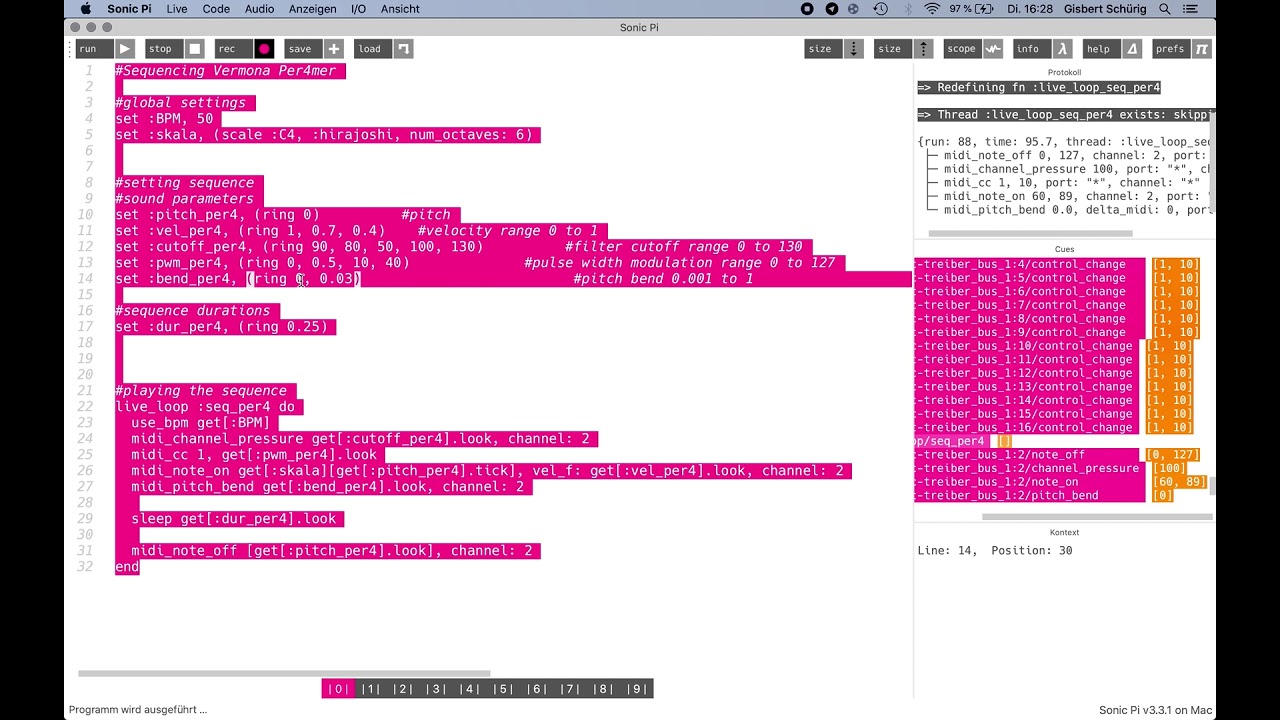Switch to buffer tab 3

[x=436, y=688]
